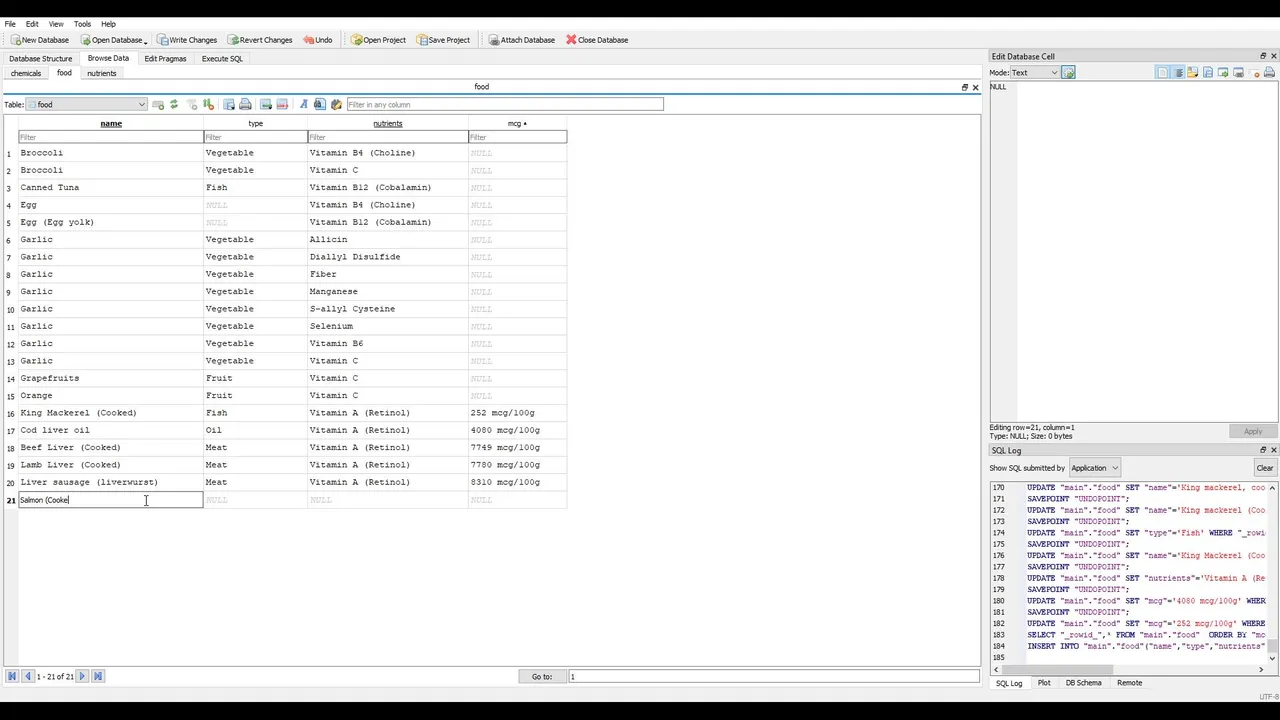Click the Go to: button
The image size is (1280, 720).
[542, 677]
